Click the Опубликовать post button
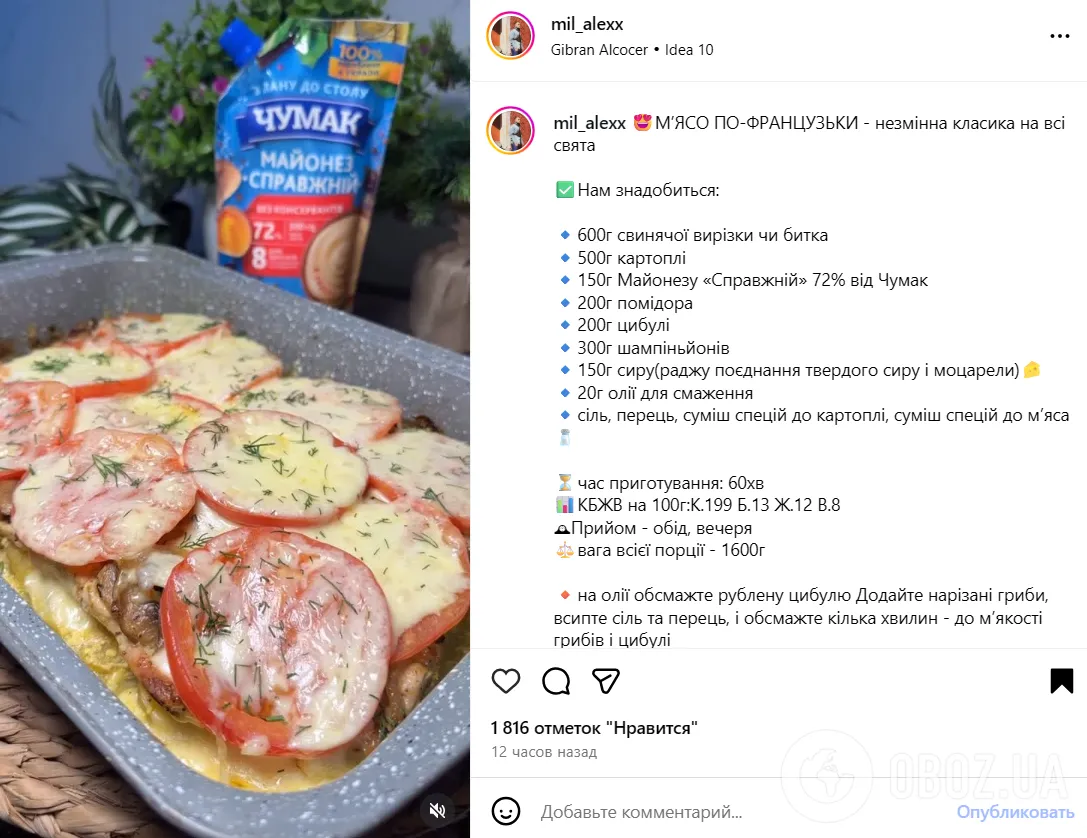Image resolution: width=1087 pixels, height=838 pixels. point(1015,812)
